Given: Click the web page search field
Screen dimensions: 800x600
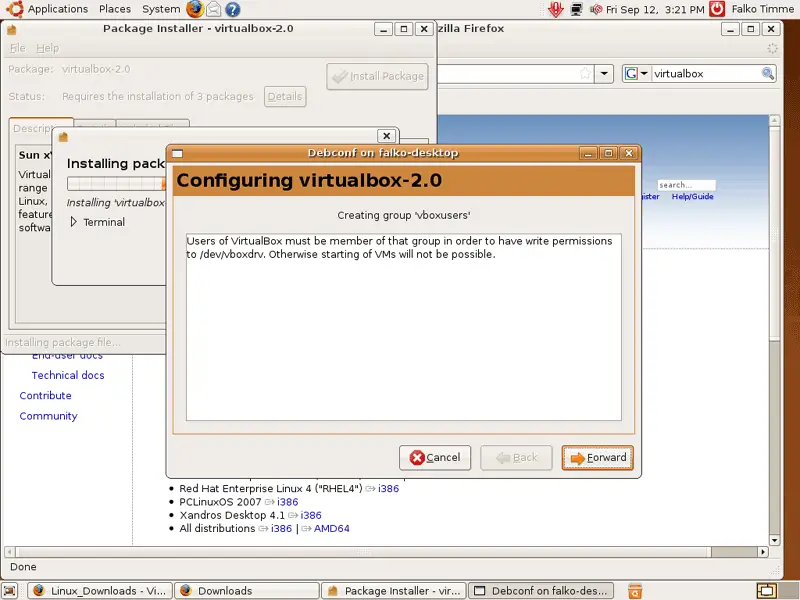Looking at the screenshot, I should point(686,185).
